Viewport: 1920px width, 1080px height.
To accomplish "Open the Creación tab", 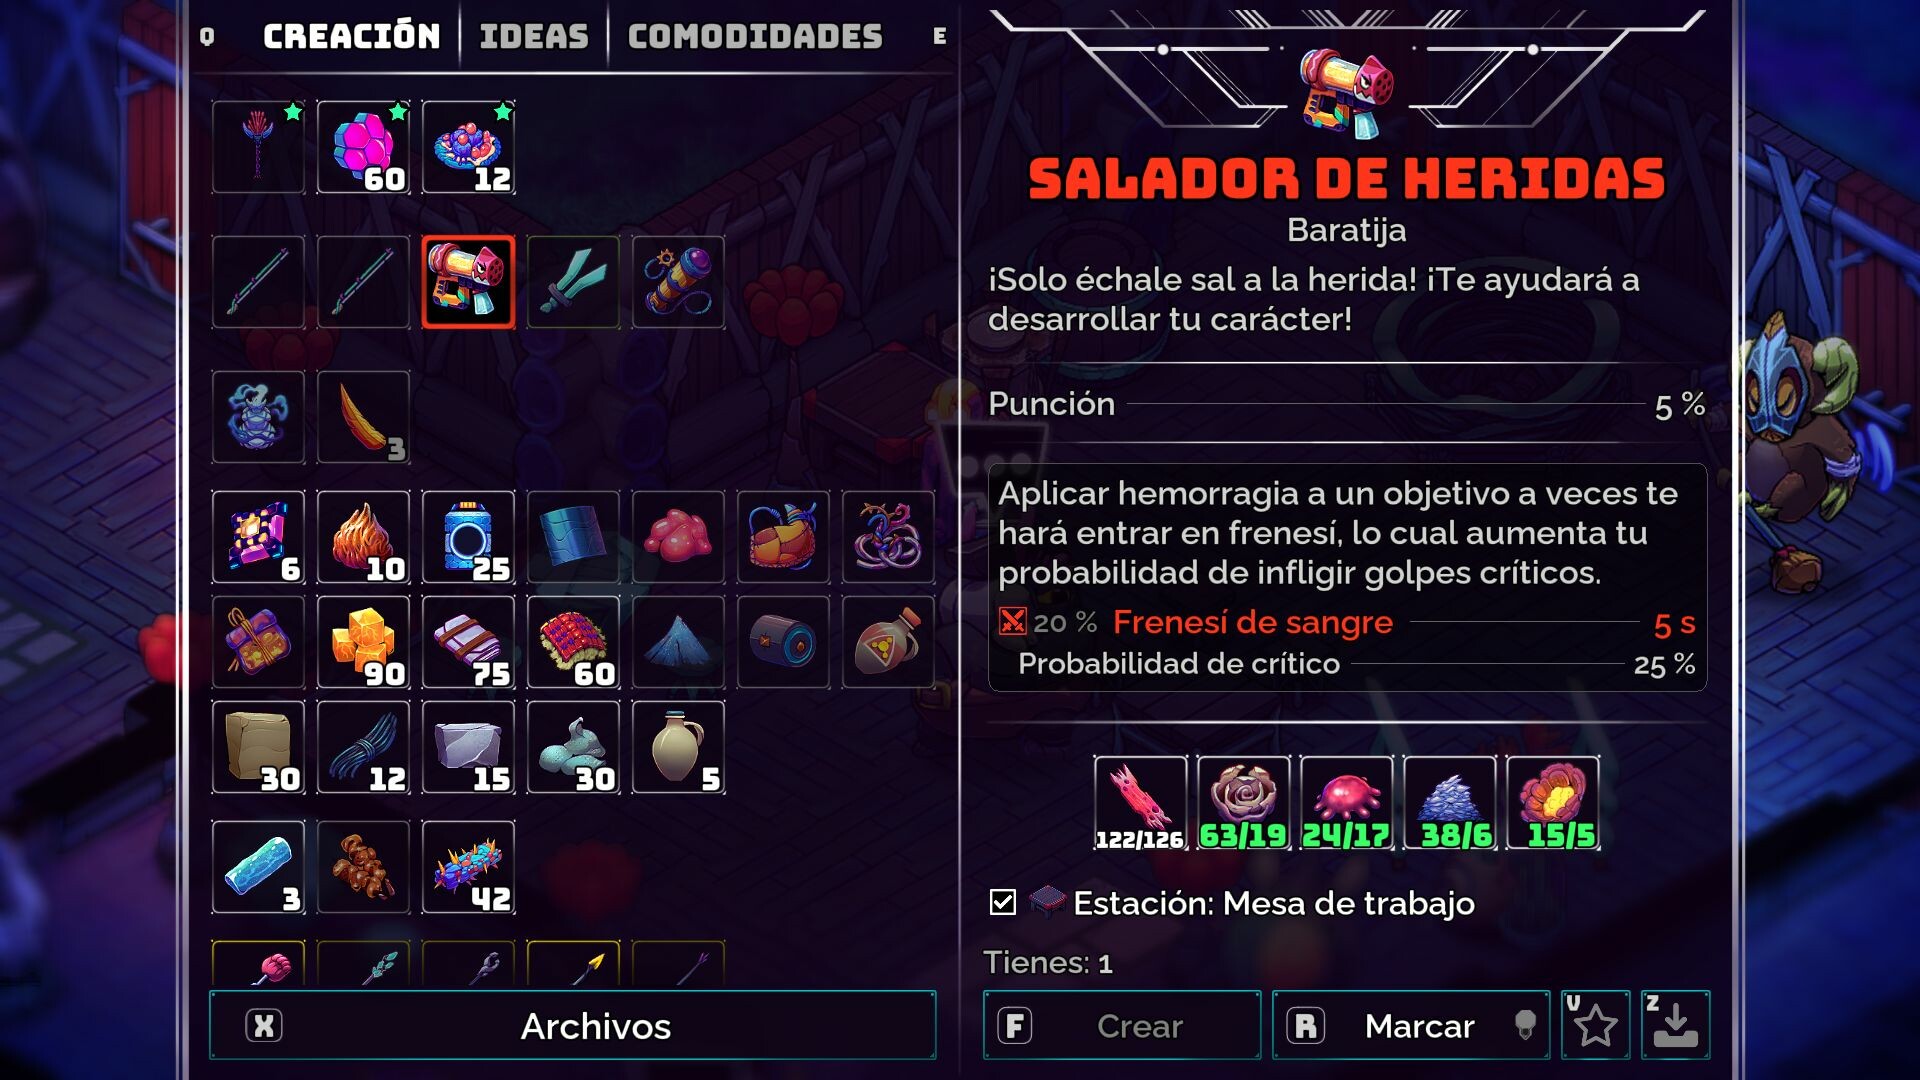I will pos(351,37).
